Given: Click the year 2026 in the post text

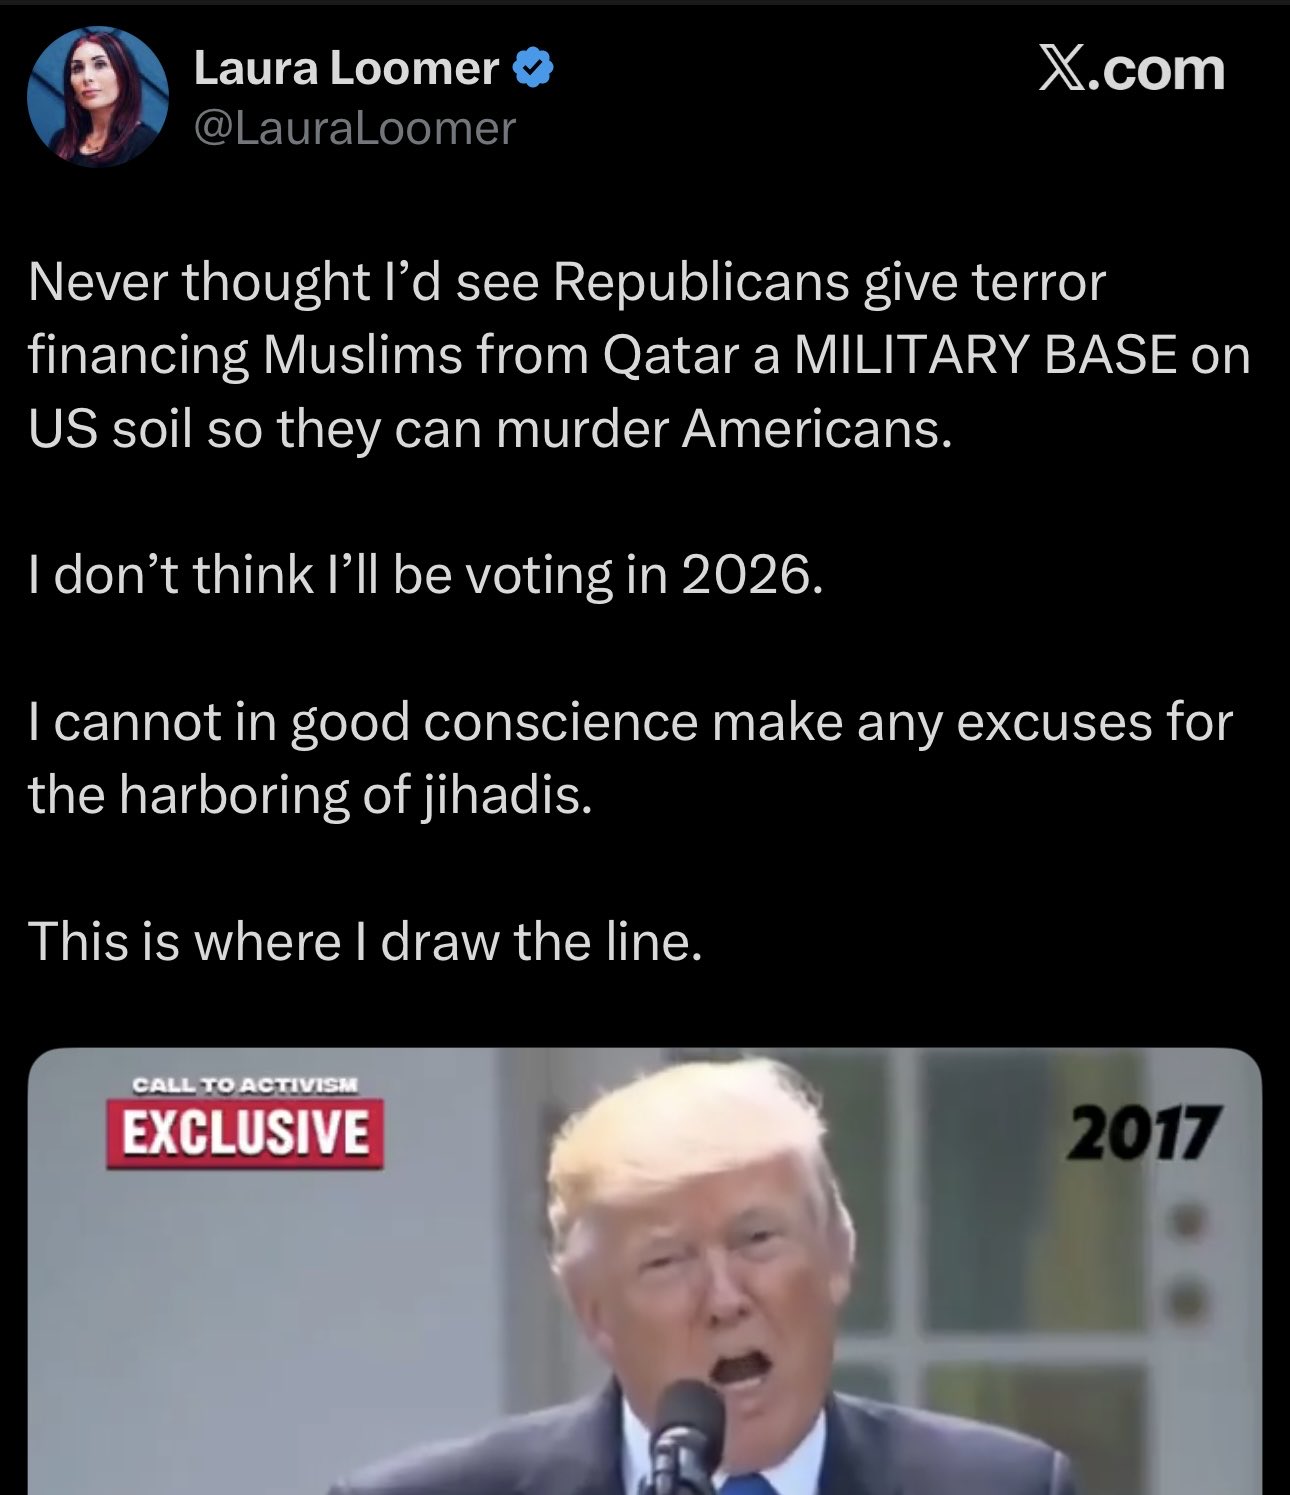Looking at the screenshot, I should click(x=752, y=575).
